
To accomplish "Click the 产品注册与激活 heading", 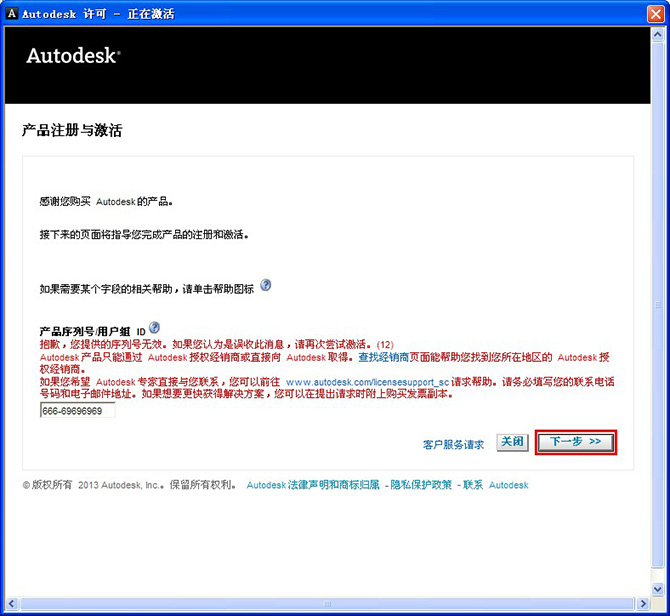I will [x=72, y=130].
